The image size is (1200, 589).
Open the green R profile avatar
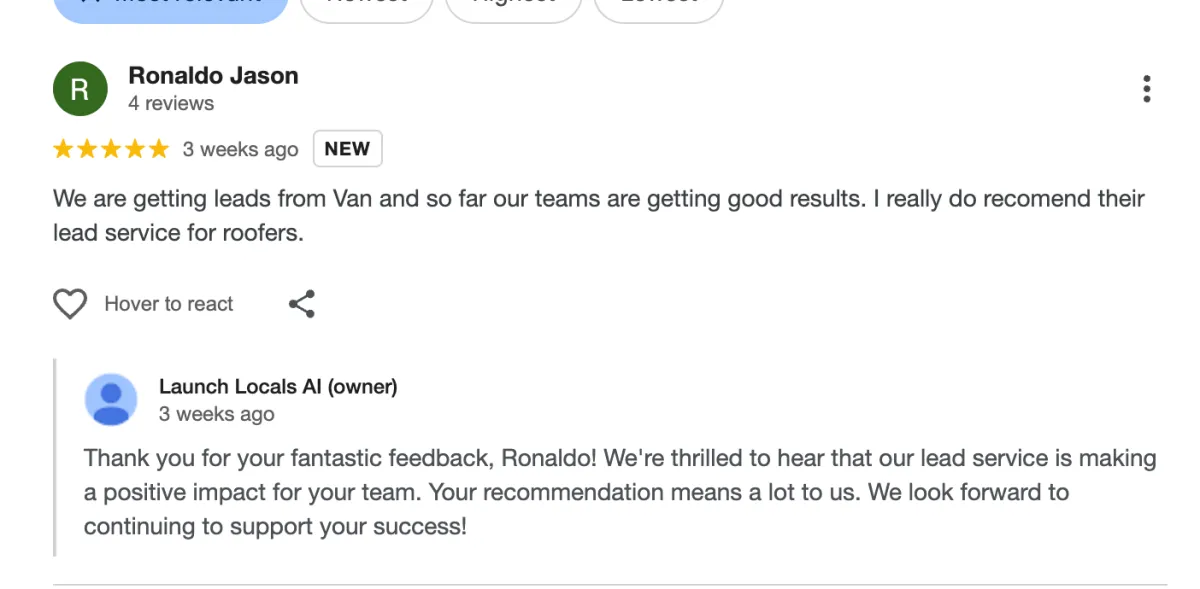(x=80, y=89)
